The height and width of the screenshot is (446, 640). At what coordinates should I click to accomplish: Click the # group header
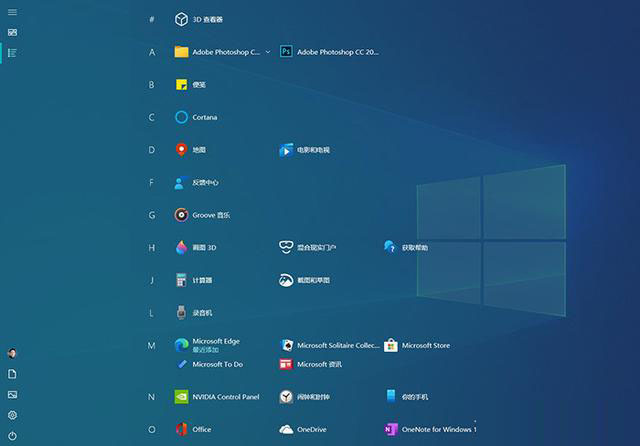pyautogui.click(x=151, y=19)
